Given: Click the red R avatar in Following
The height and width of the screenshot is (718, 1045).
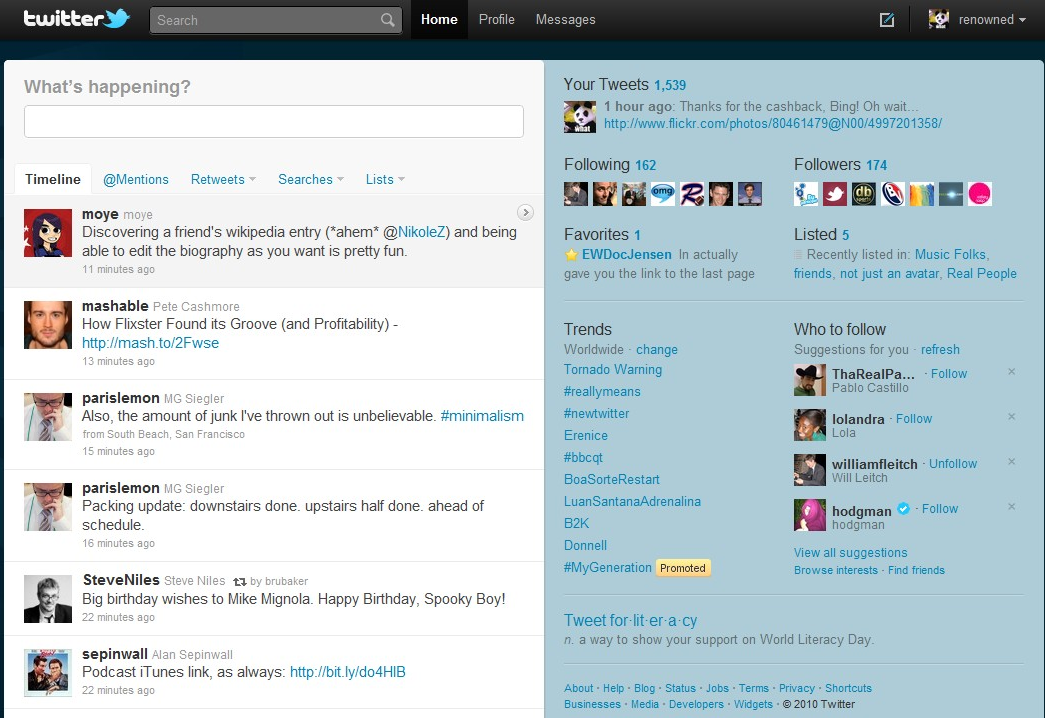Looking at the screenshot, I should 692,194.
